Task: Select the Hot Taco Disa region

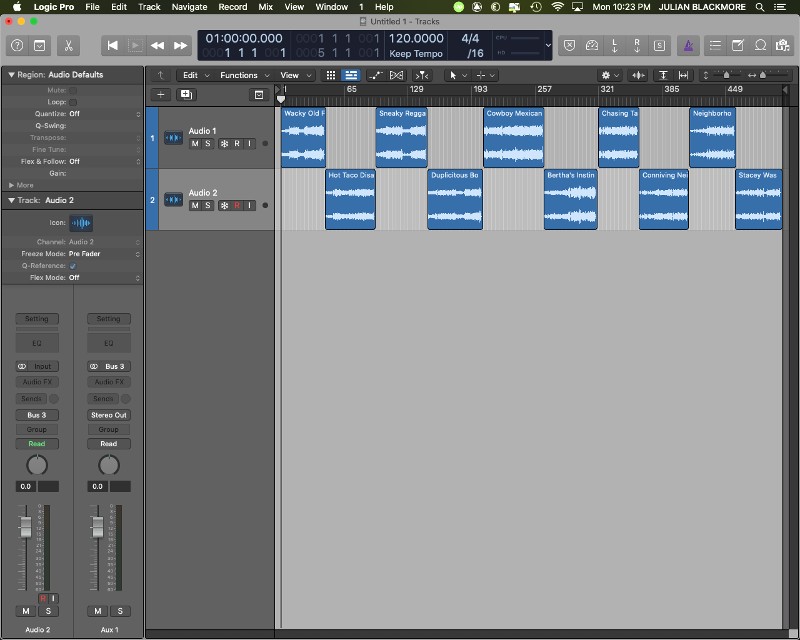Action: [350, 200]
